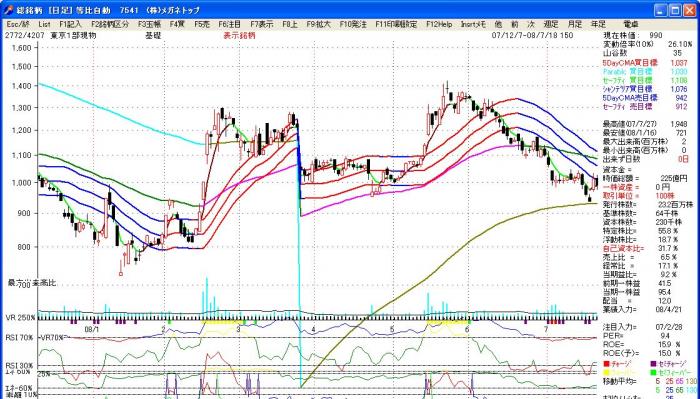The height and width of the screenshot is (399, 700).
Task: Click F9拡大 to enlarge the chart
Action: click(319, 25)
